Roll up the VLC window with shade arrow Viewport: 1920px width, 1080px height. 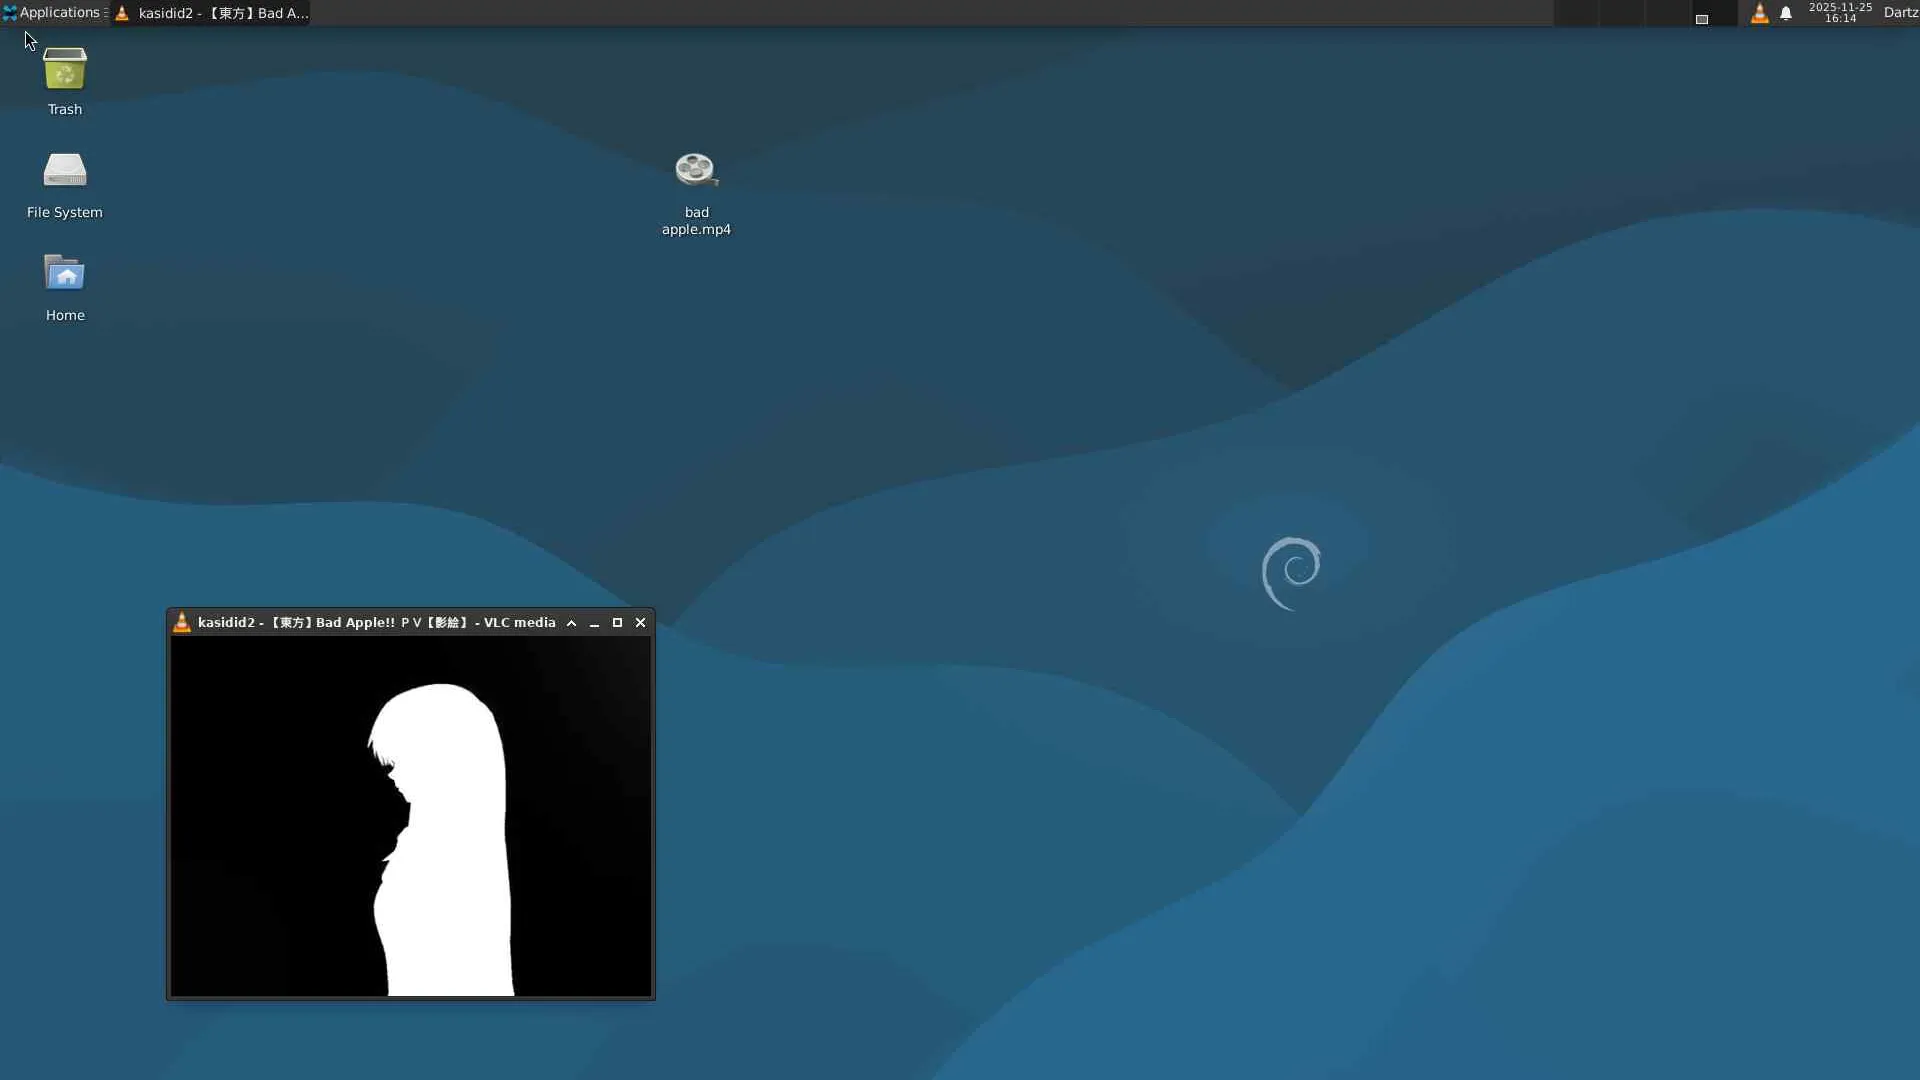[572, 623]
